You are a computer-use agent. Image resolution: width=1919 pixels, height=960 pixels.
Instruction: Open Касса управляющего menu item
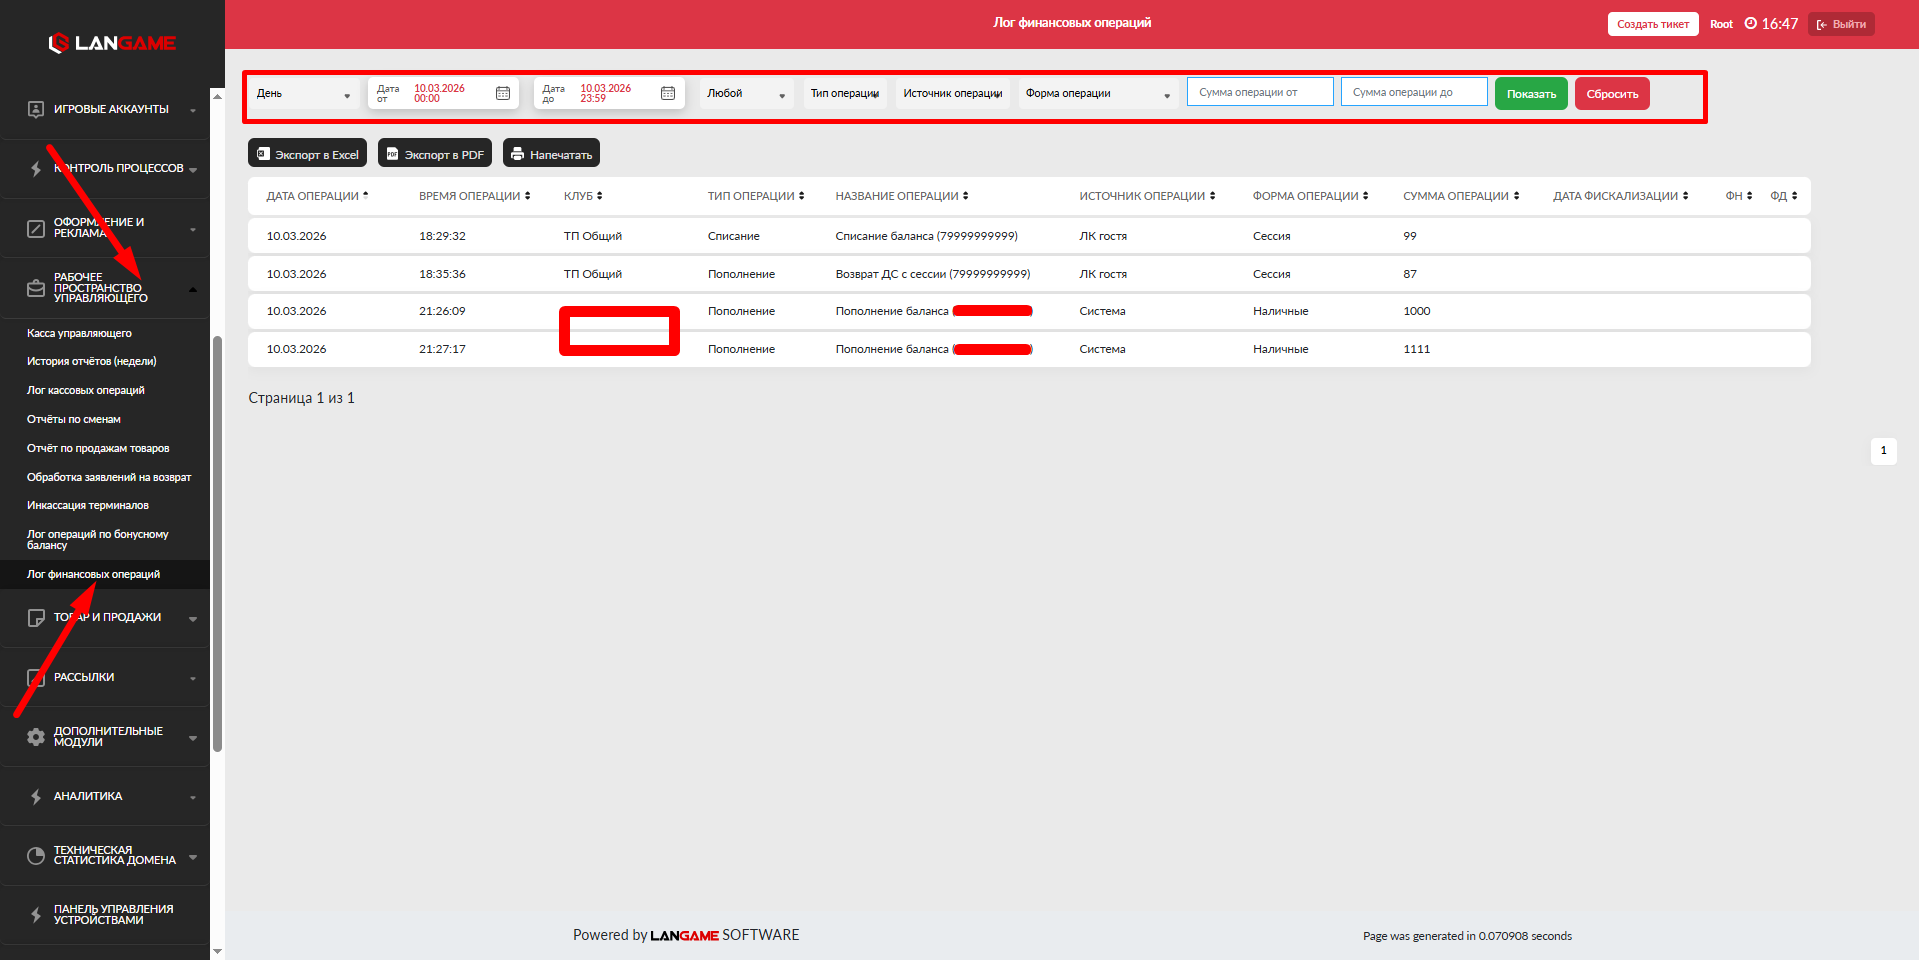click(x=80, y=334)
